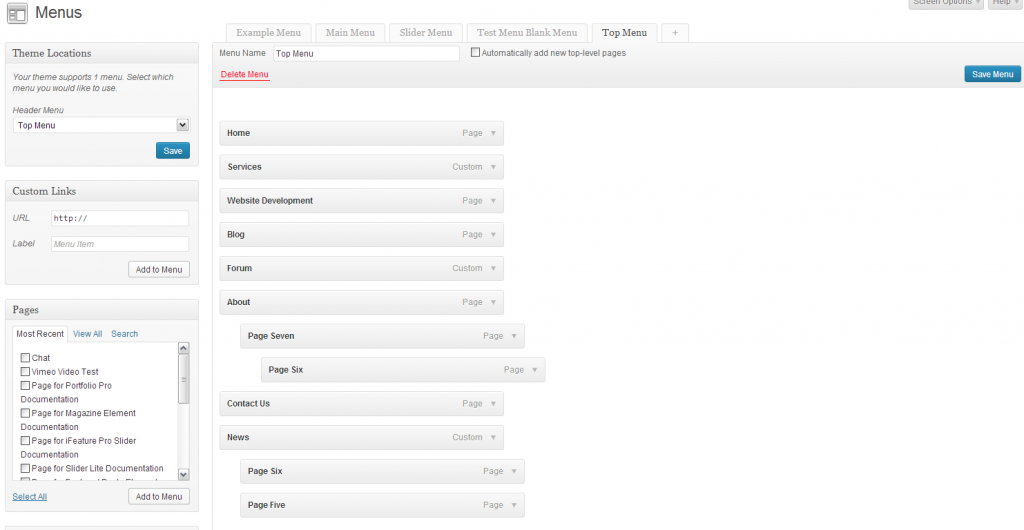Switch to the Main Menu tab
The width and height of the screenshot is (1024, 530).
click(350, 33)
